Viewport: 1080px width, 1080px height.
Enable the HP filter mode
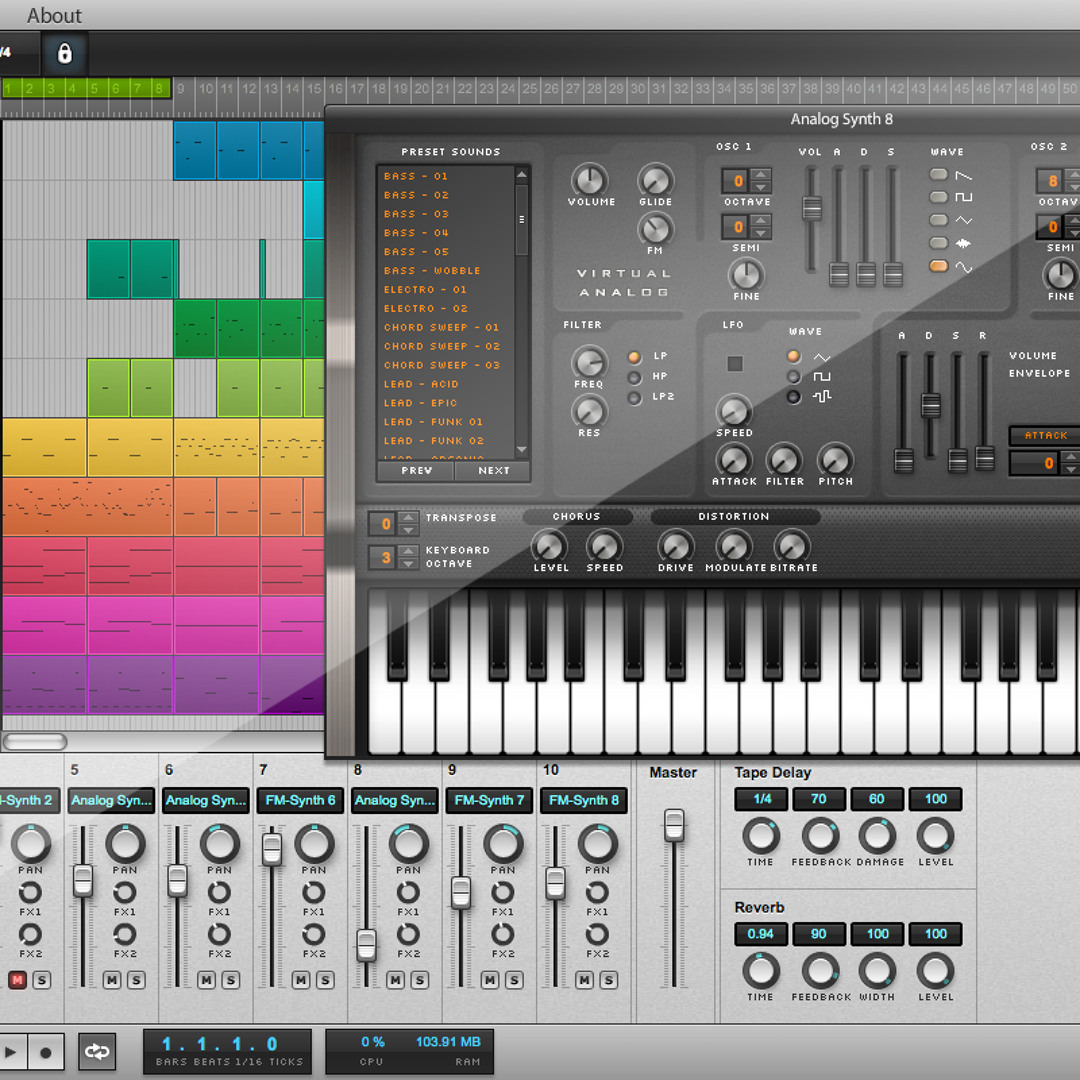pos(634,377)
